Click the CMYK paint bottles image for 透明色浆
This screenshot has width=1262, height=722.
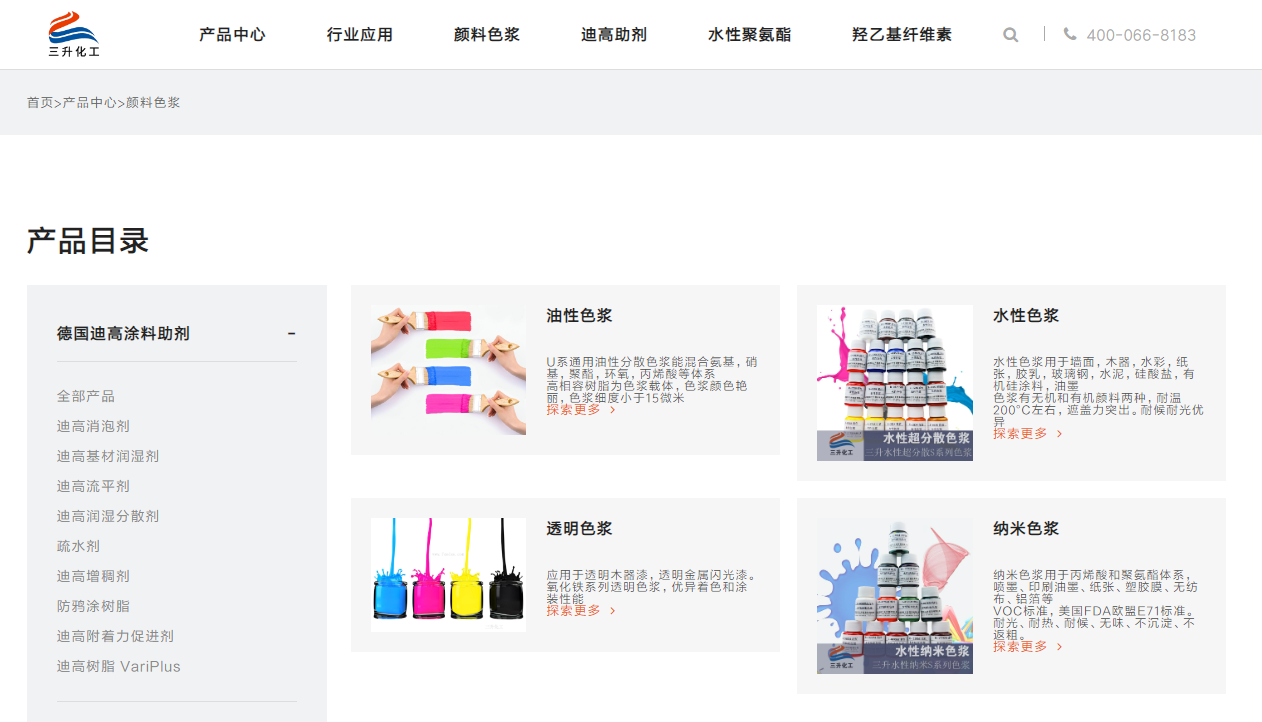click(x=448, y=573)
